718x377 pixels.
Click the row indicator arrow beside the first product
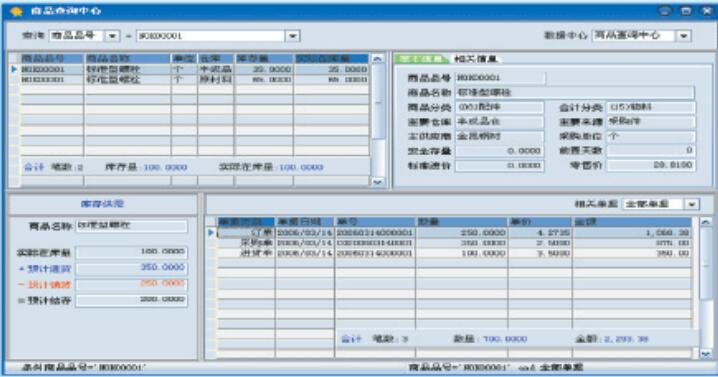pyautogui.click(x=14, y=69)
